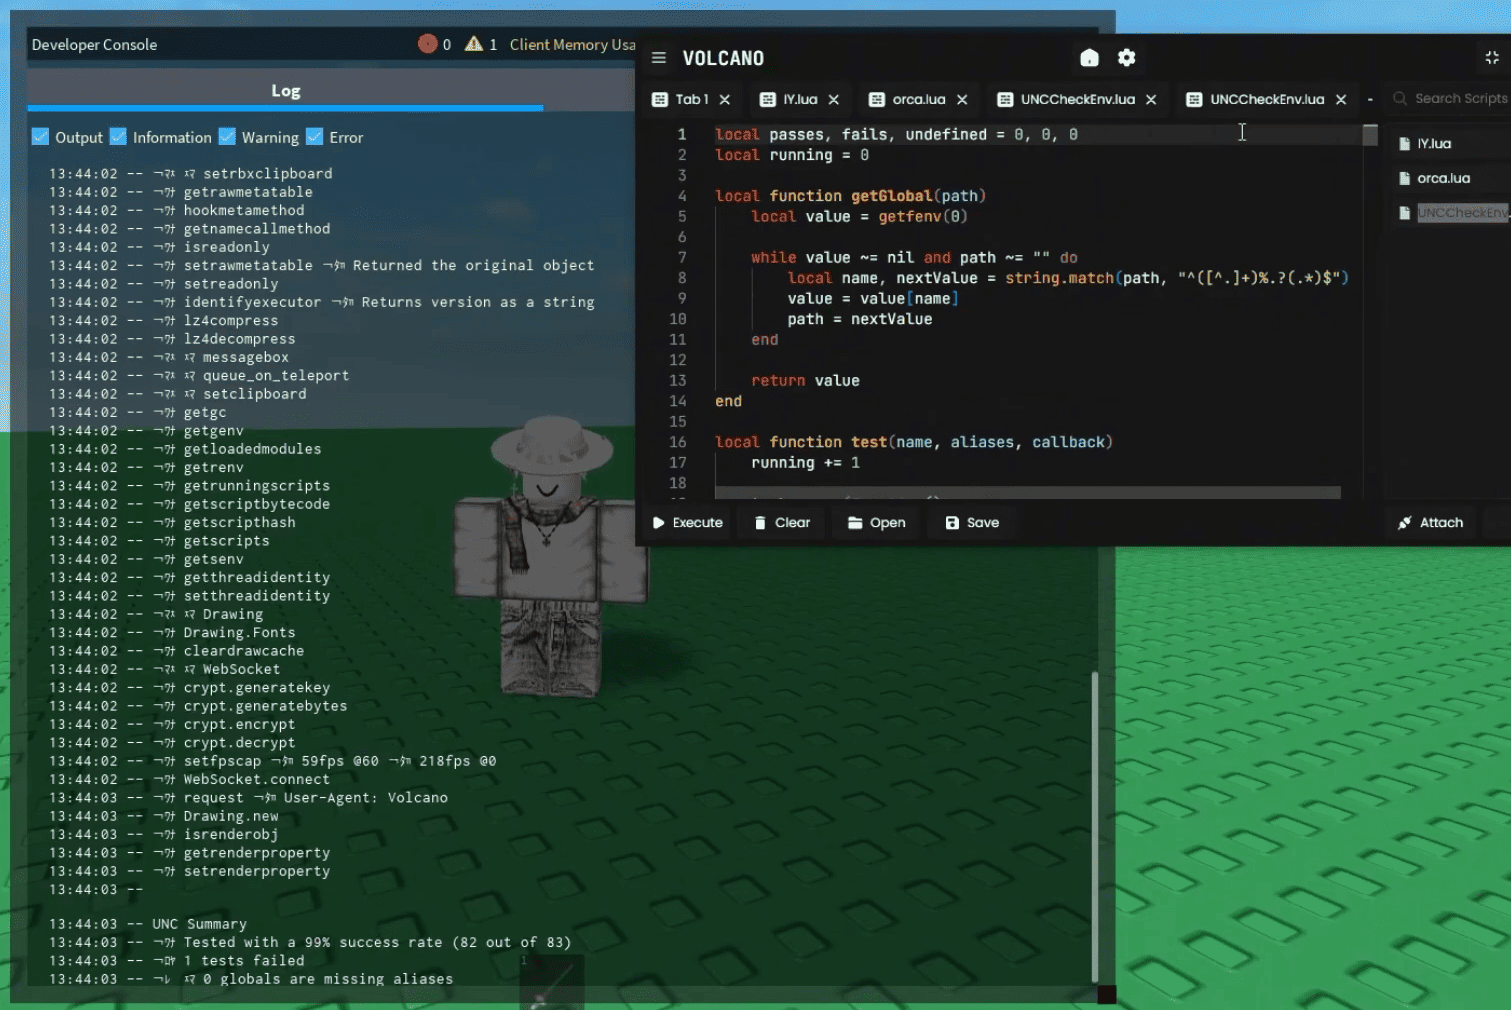Image resolution: width=1511 pixels, height=1010 pixels.
Task: Open Volcano settings via the gear icon
Action: pyautogui.click(x=1126, y=58)
